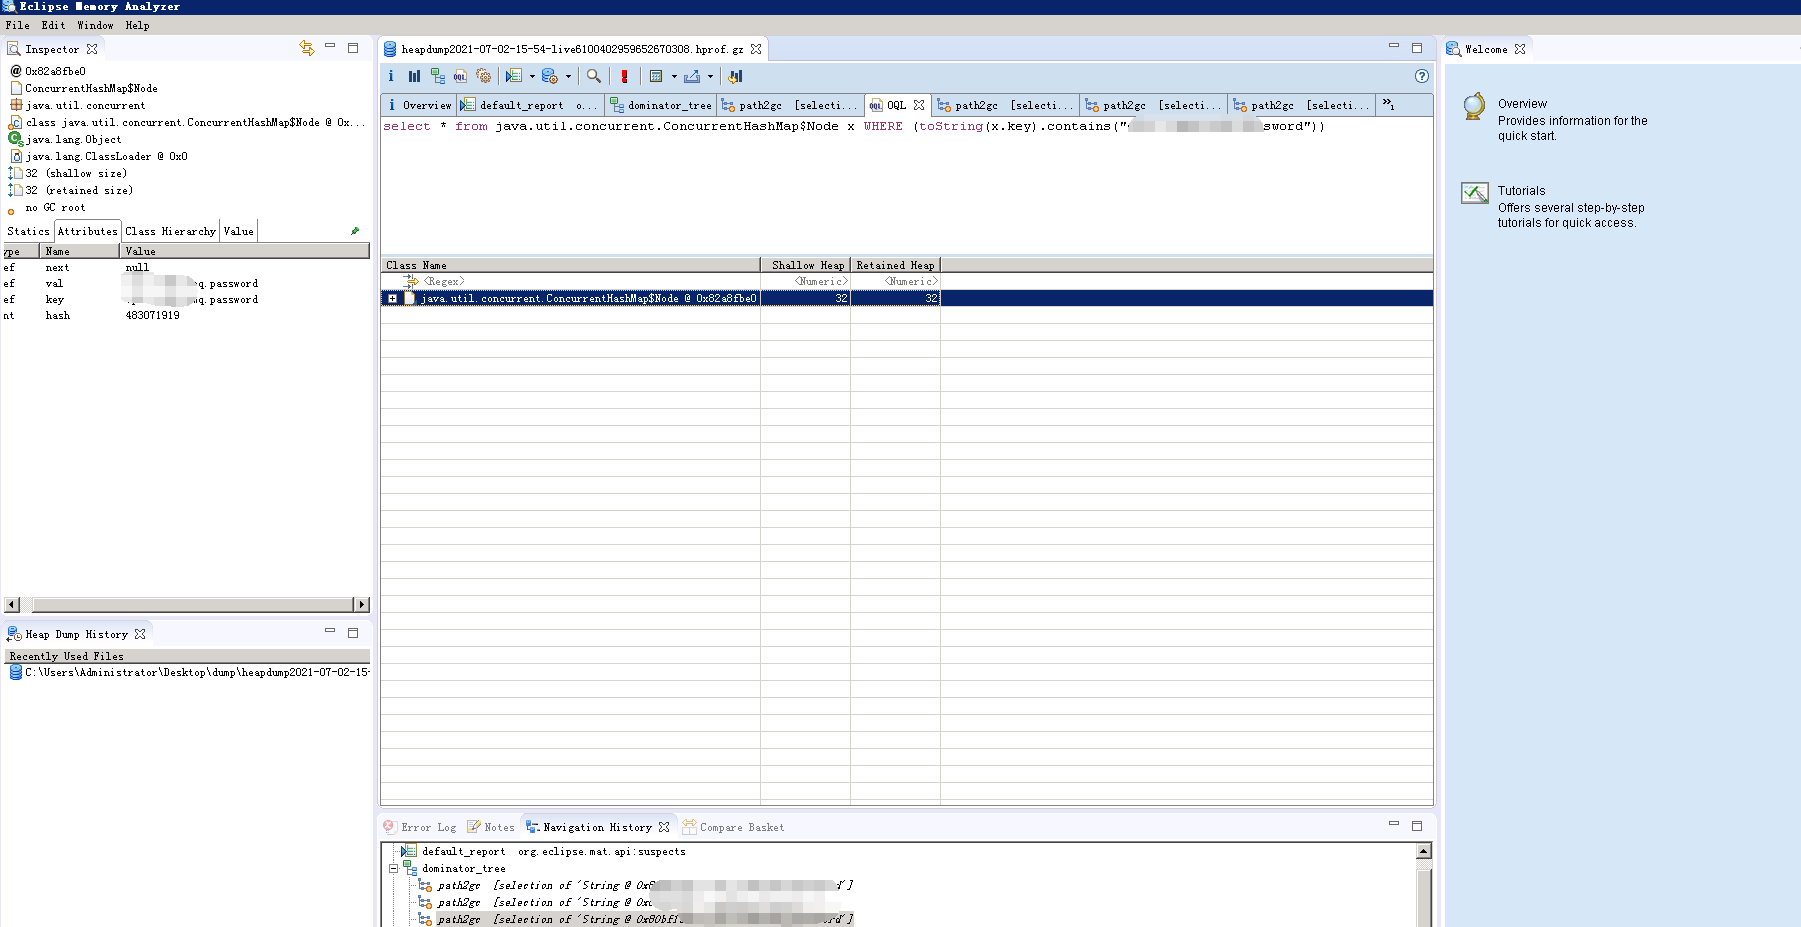The image size is (1801, 927).
Task: Close the heapdump hprof editor tab
Action: point(756,48)
